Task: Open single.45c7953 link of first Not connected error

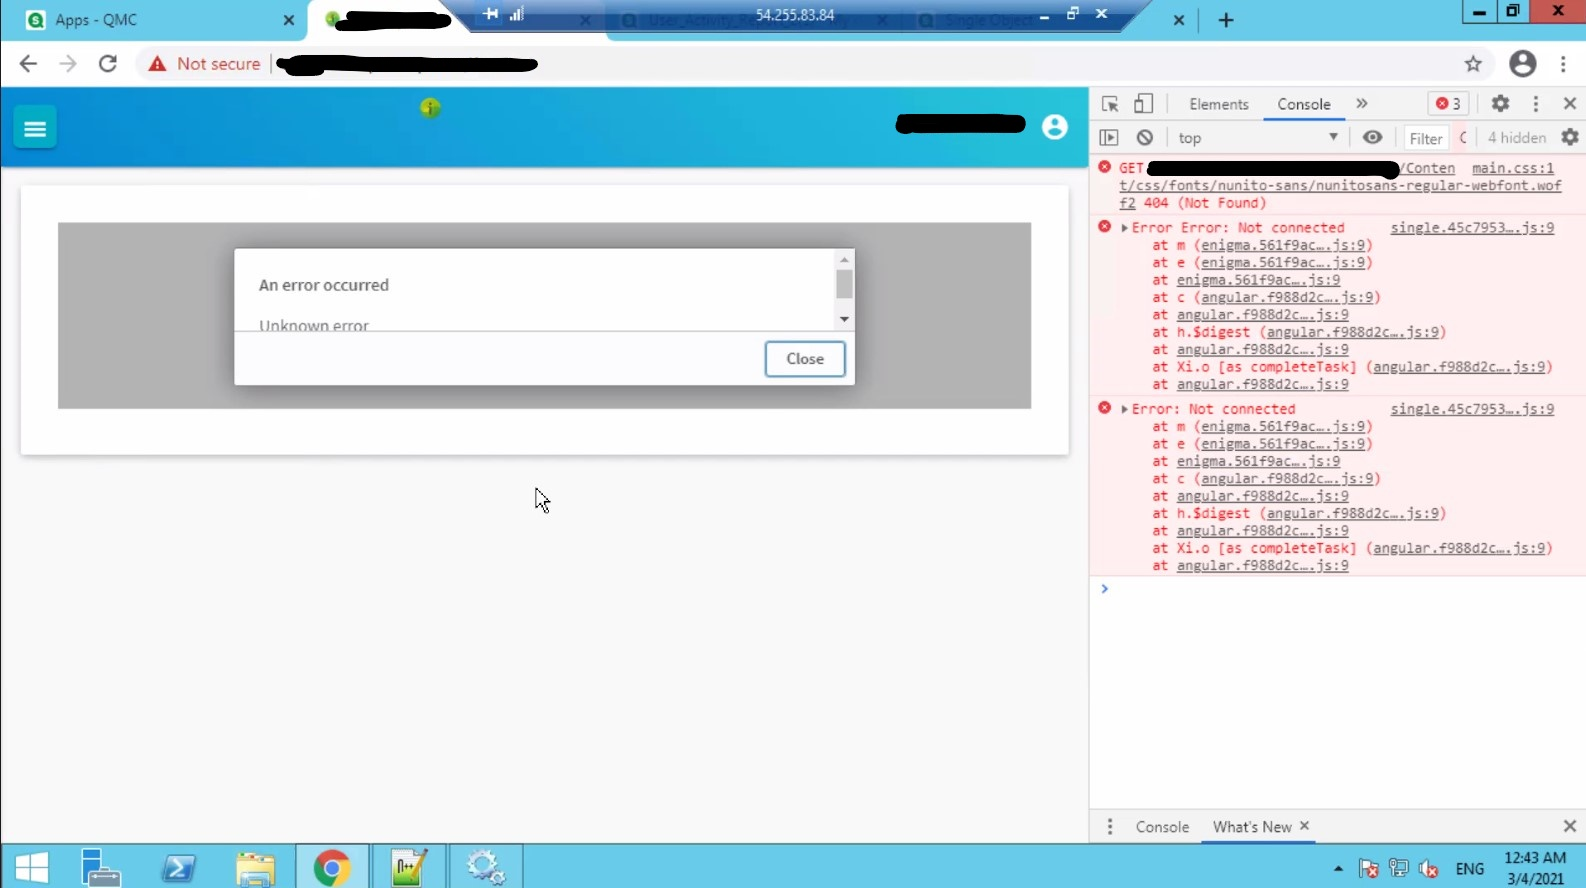Action: tap(1472, 228)
